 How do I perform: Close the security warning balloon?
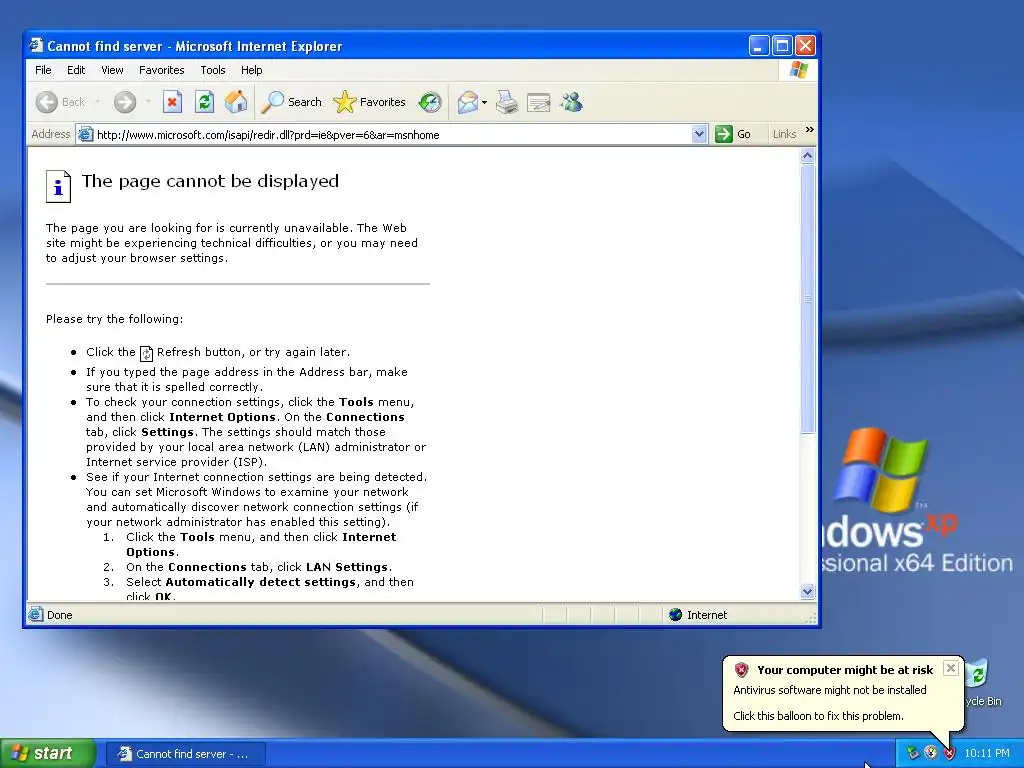(x=951, y=667)
